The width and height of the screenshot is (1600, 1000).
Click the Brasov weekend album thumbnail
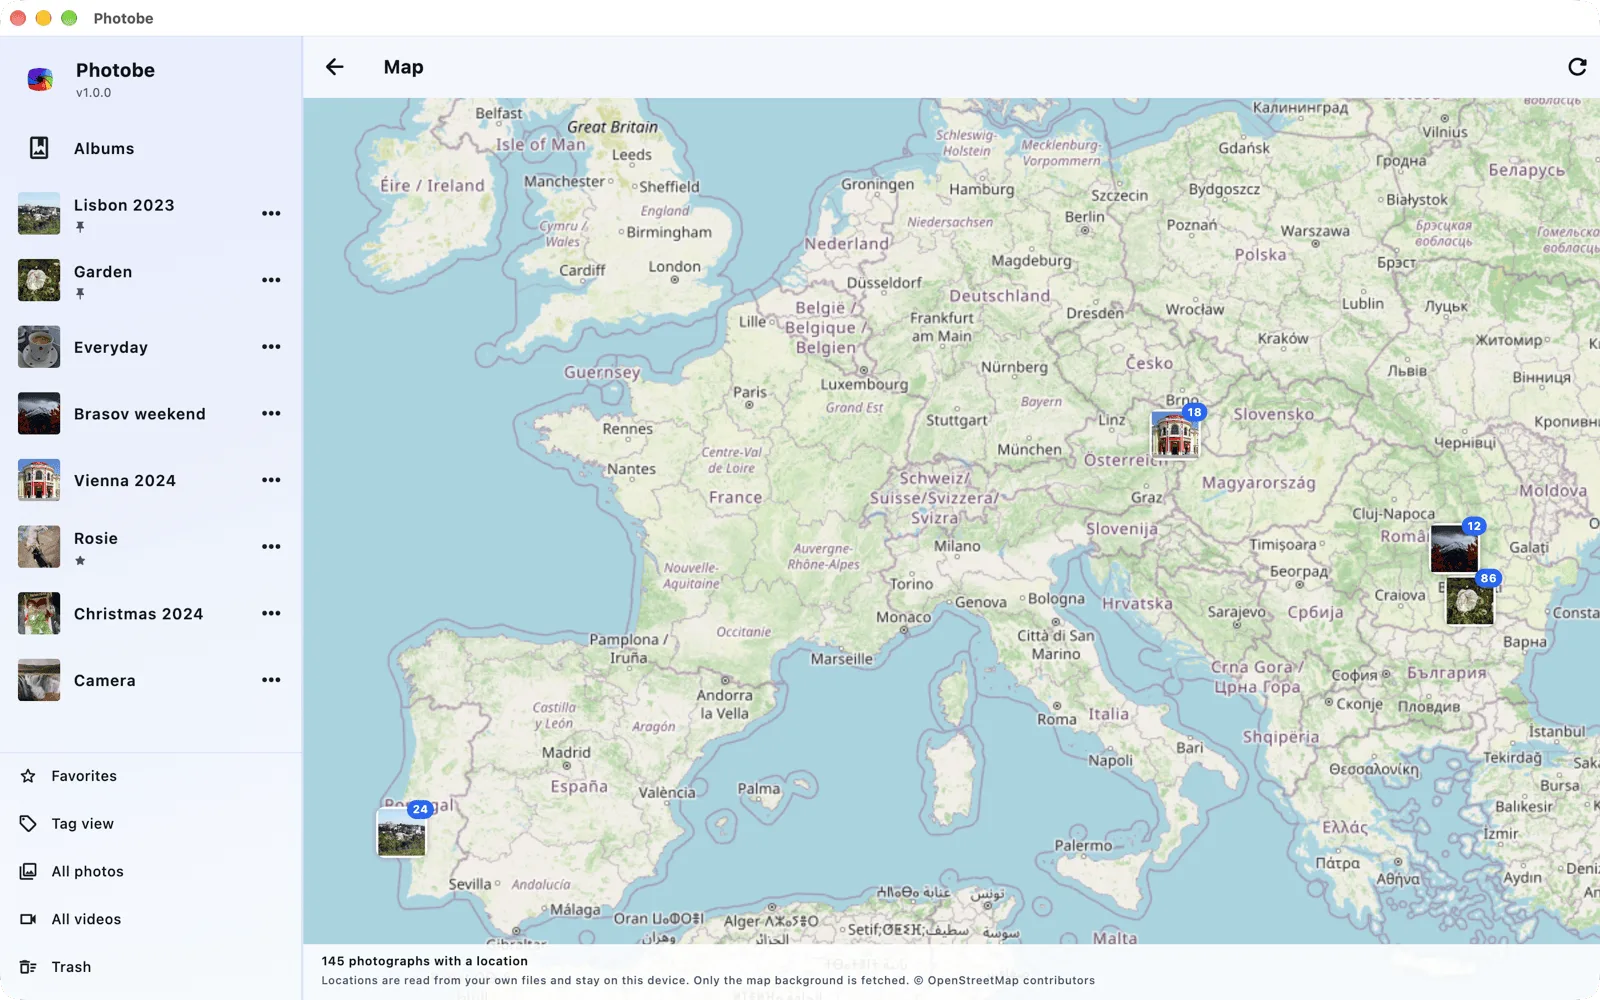tap(39, 413)
